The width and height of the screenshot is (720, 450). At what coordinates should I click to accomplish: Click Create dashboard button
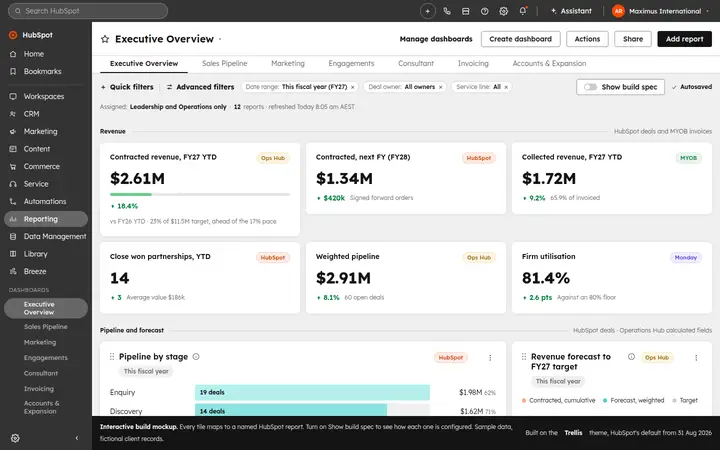[521, 39]
